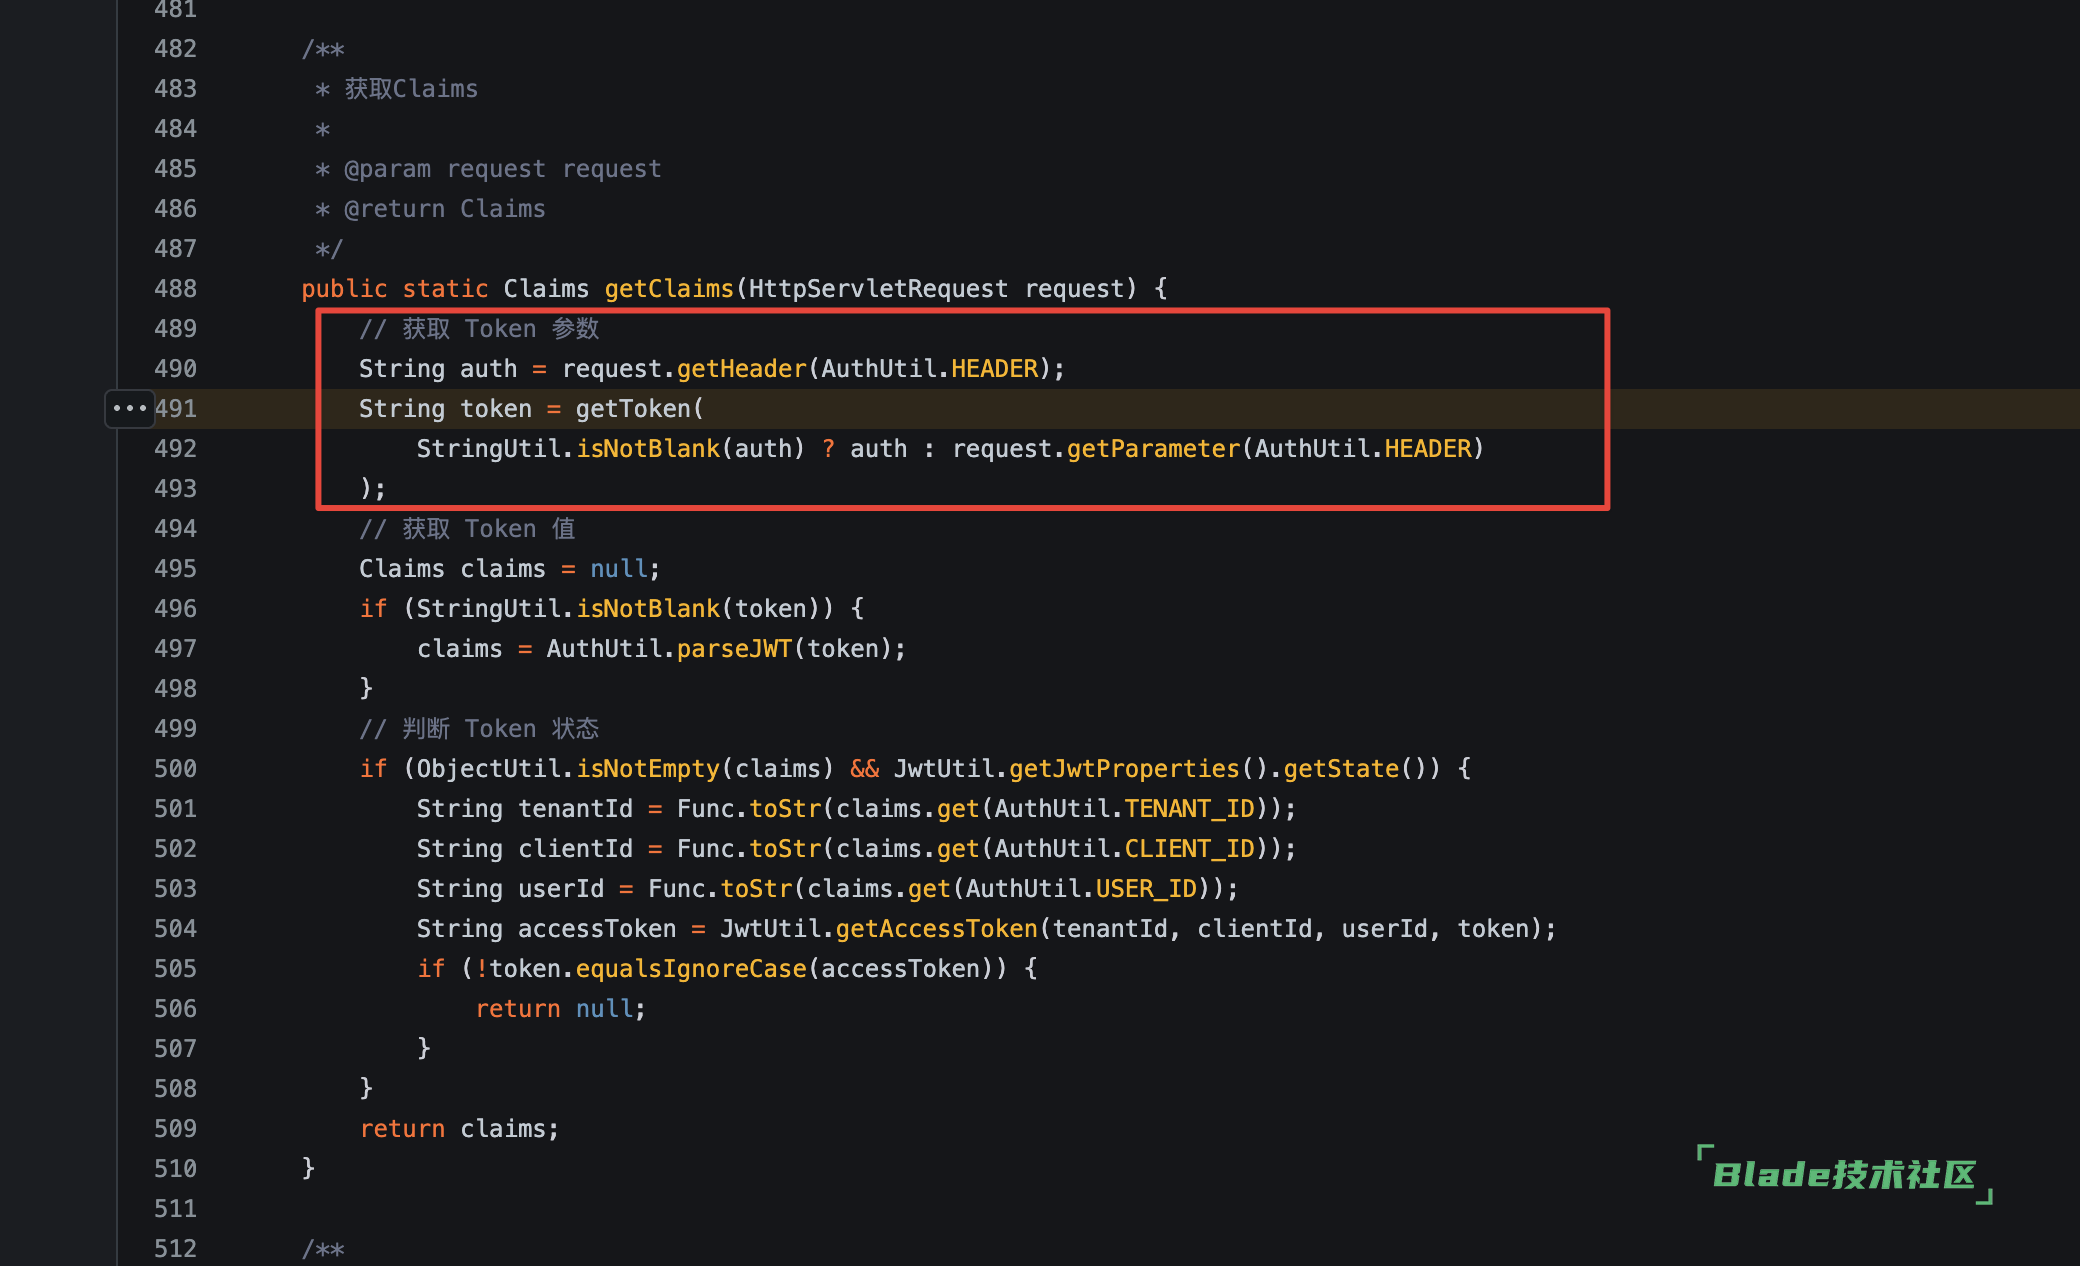Click the Blade技术社区 watermark logo
This screenshot has height=1266, width=2080.
[1844, 1175]
